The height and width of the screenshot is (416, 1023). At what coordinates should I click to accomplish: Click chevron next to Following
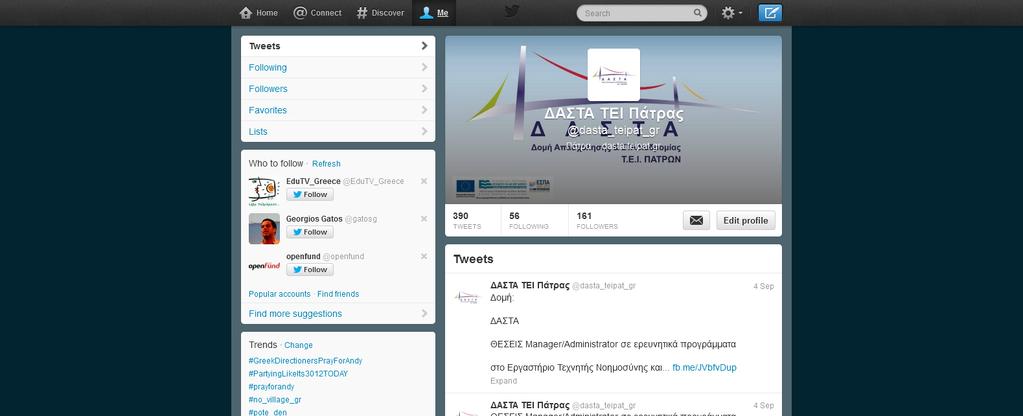[425, 67]
